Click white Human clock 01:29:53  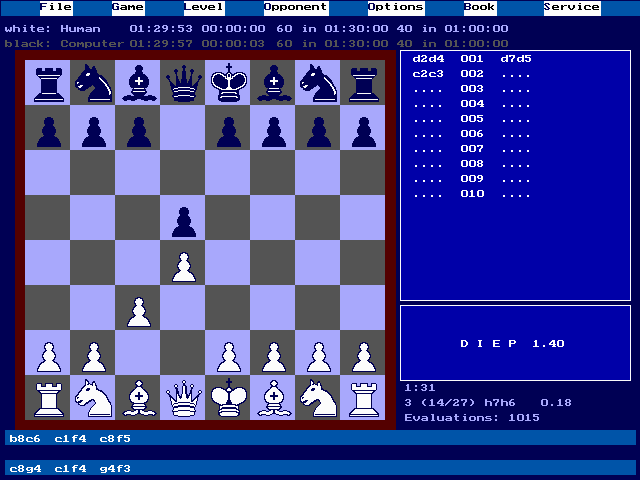coord(161,29)
